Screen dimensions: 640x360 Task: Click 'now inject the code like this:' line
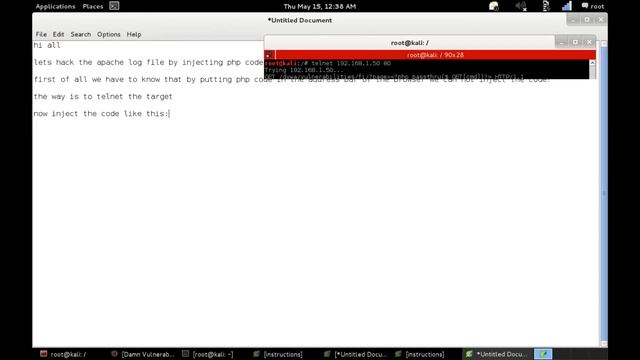pyautogui.click(x=101, y=114)
